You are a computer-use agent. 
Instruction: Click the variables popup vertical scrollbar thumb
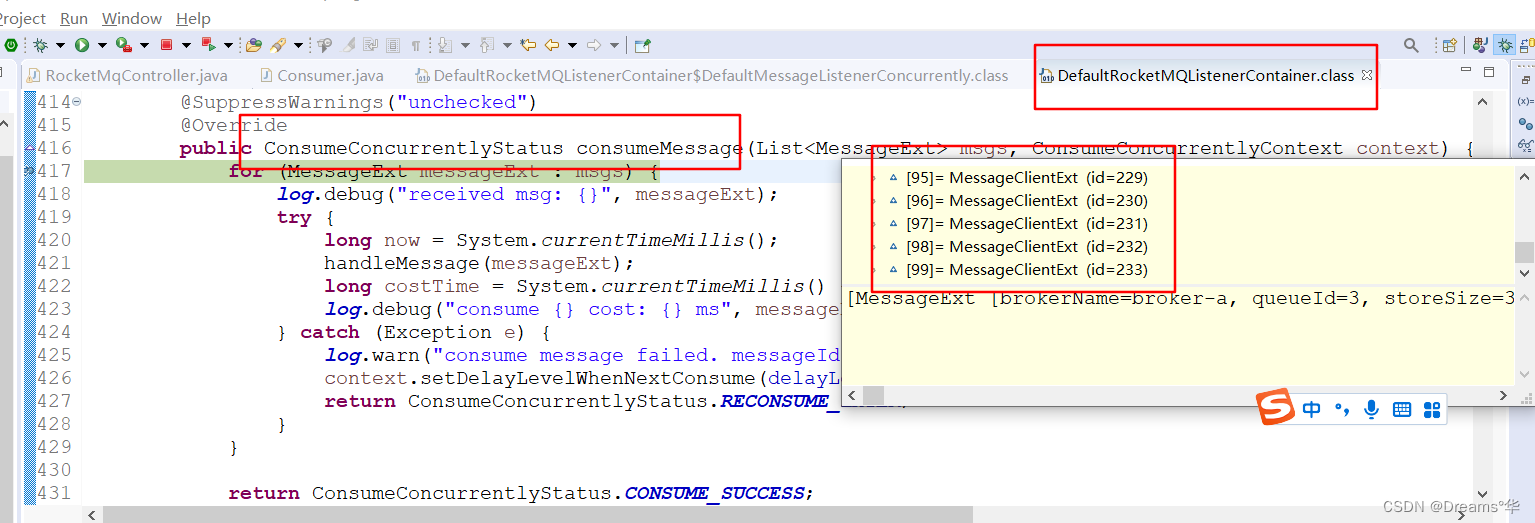(x=1523, y=252)
